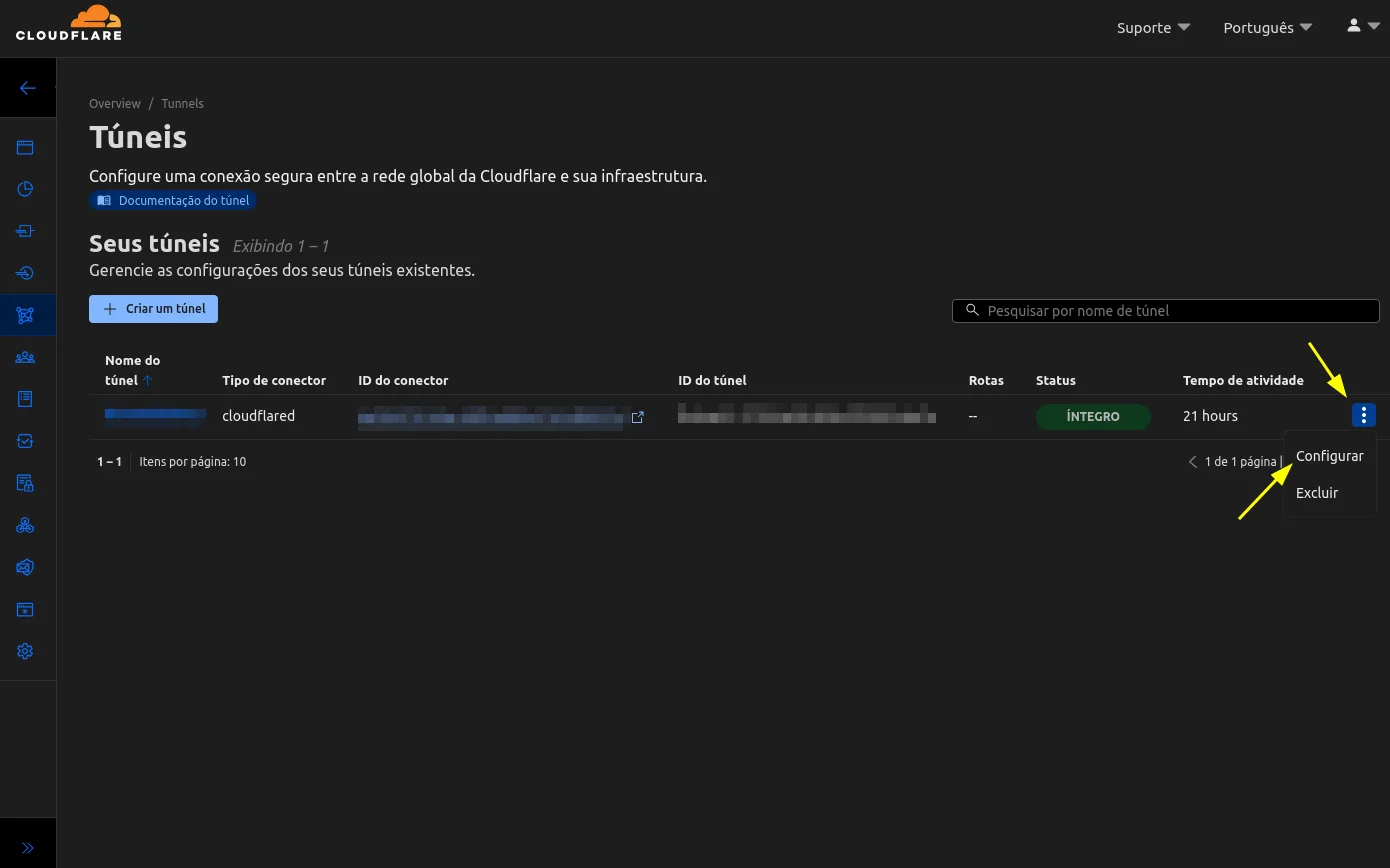The height and width of the screenshot is (868, 1390).
Task: Open the Settings gear sidebar icon
Action: coord(25,651)
